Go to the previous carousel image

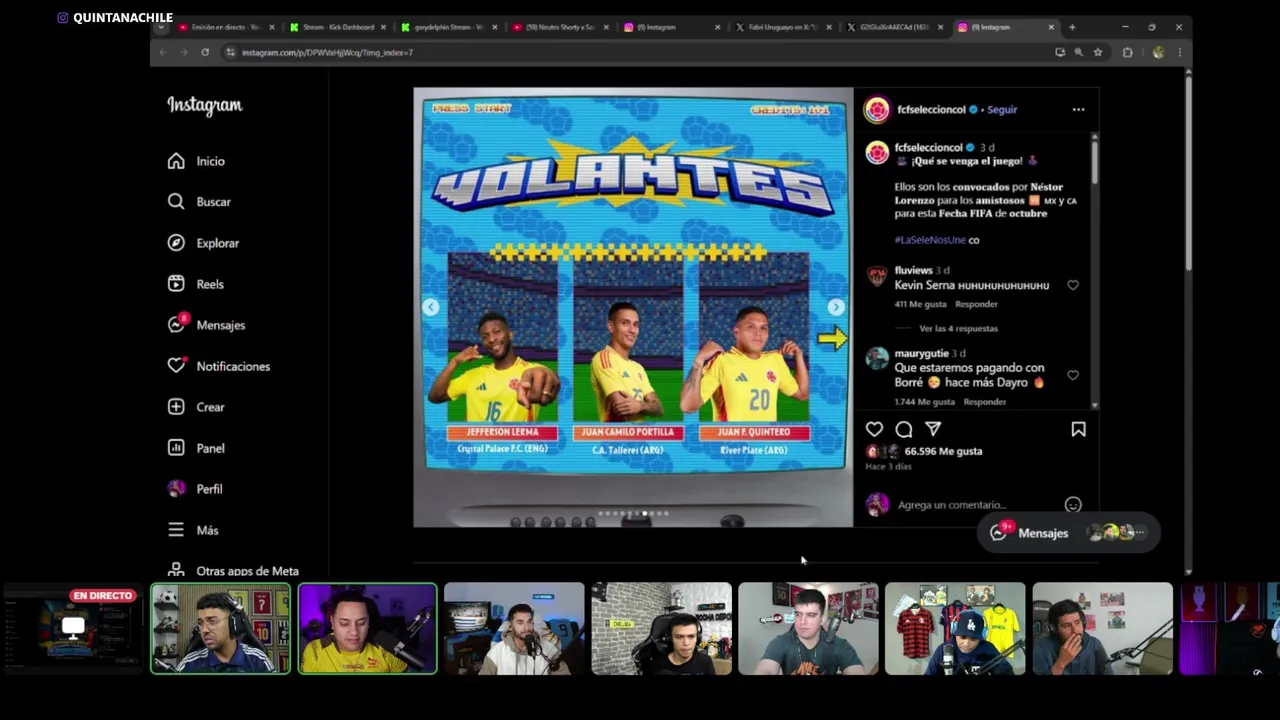(431, 307)
